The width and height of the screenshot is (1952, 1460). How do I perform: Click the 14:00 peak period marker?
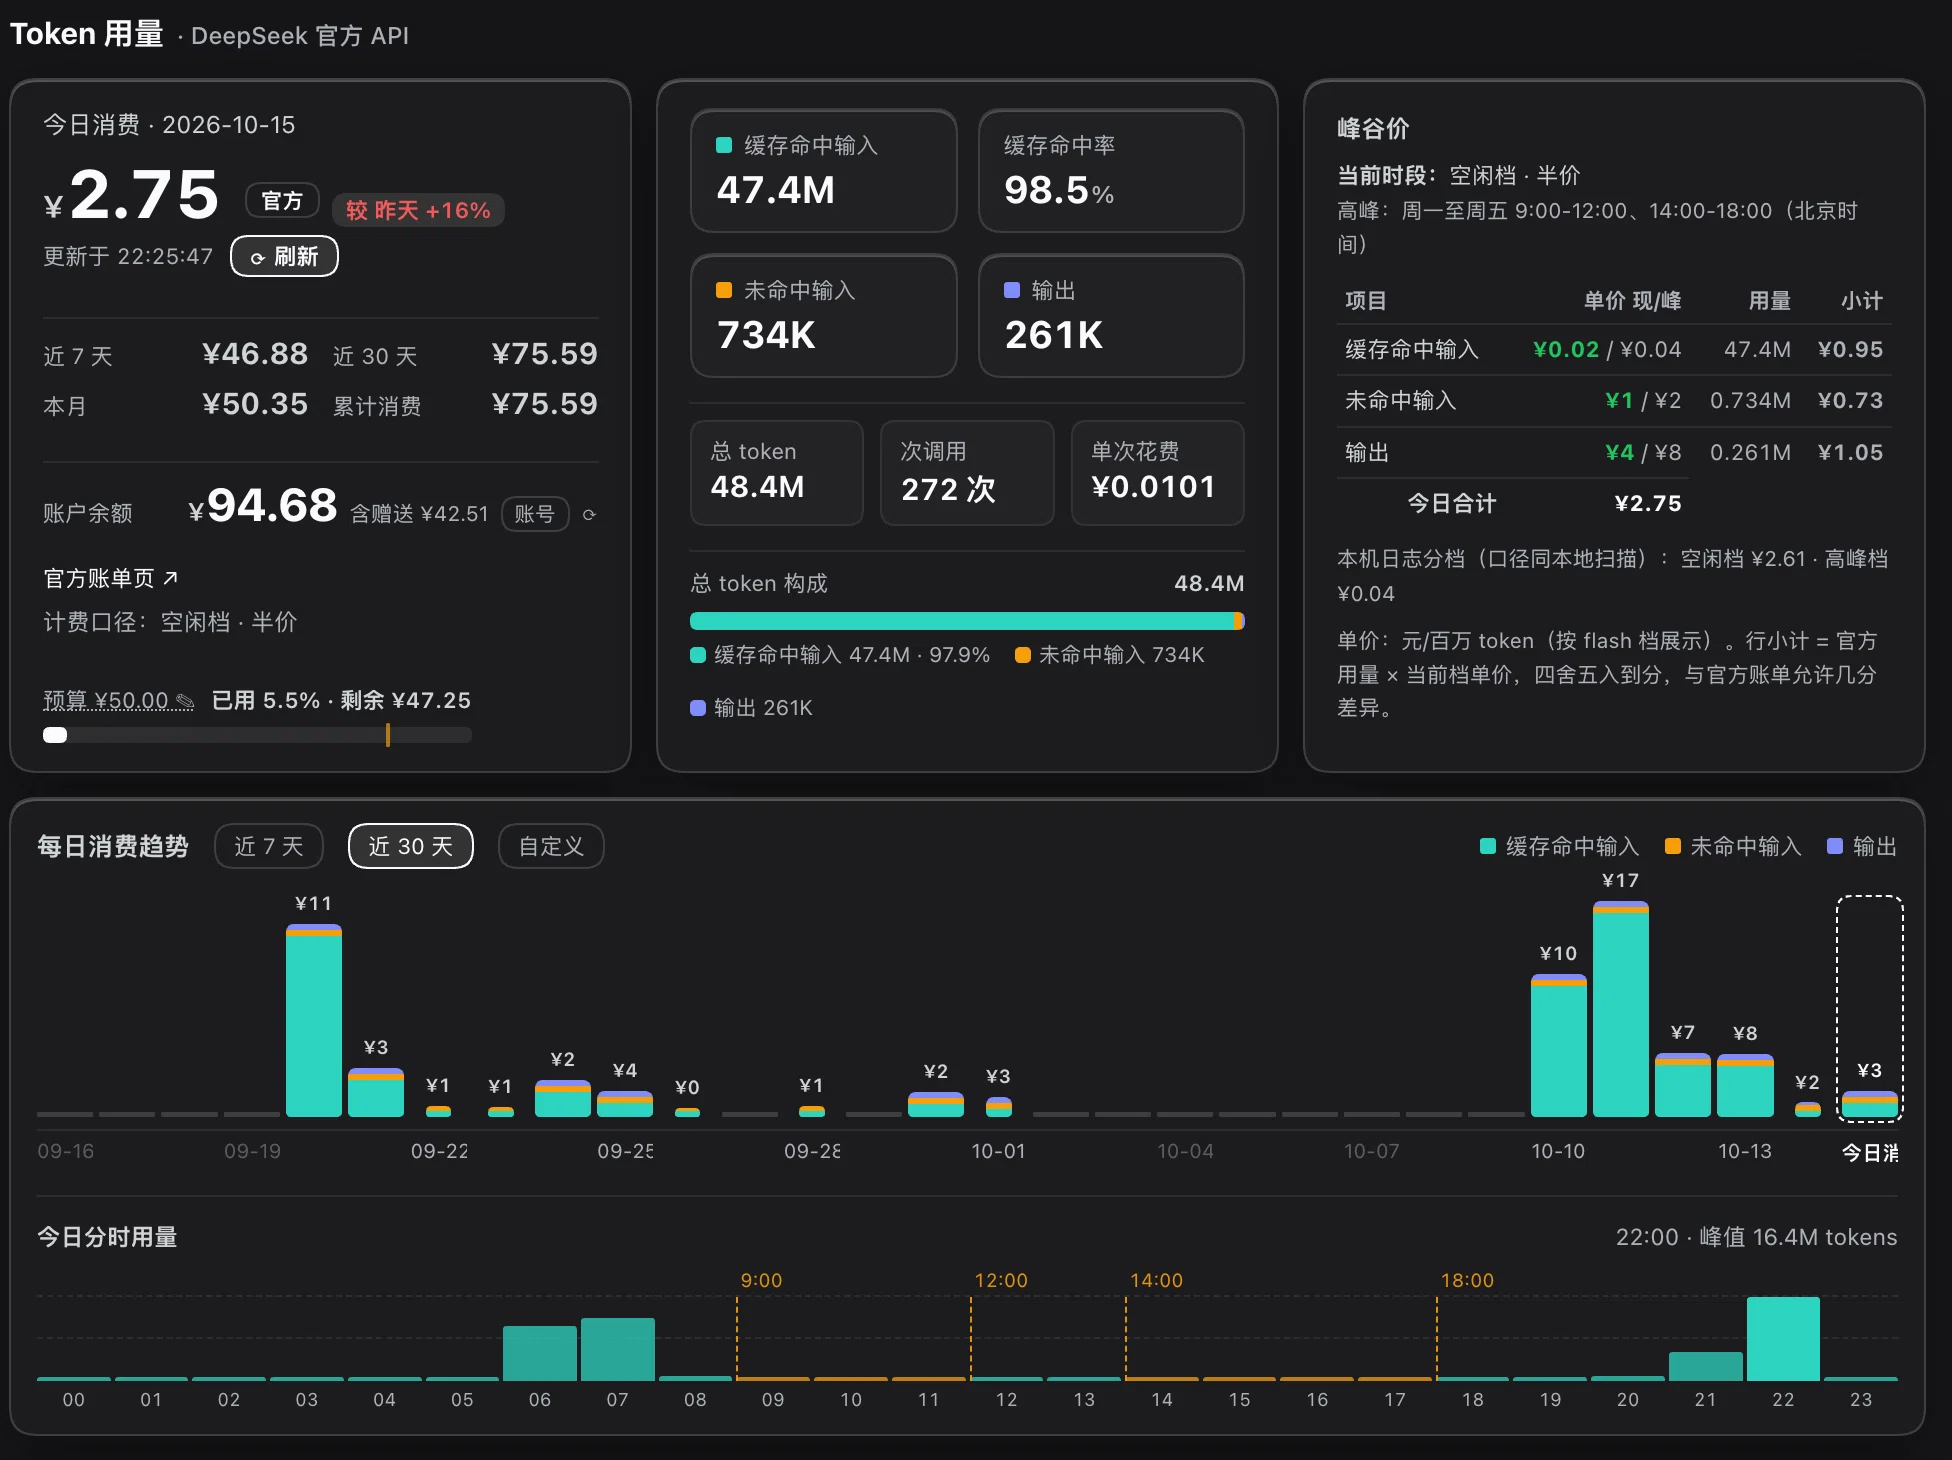[1156, 1280]
